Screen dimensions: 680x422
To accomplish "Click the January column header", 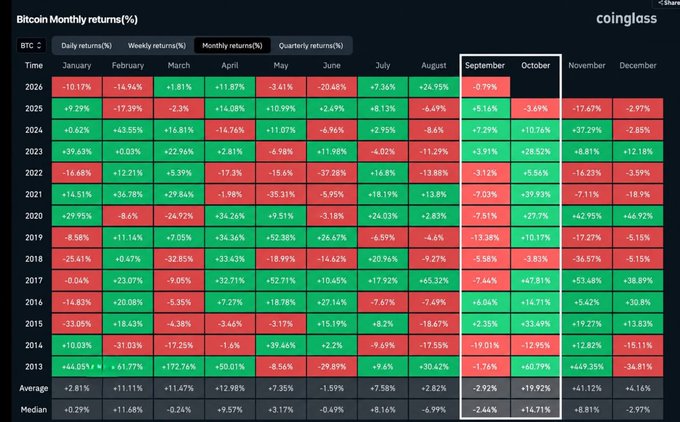I will 77,65.
